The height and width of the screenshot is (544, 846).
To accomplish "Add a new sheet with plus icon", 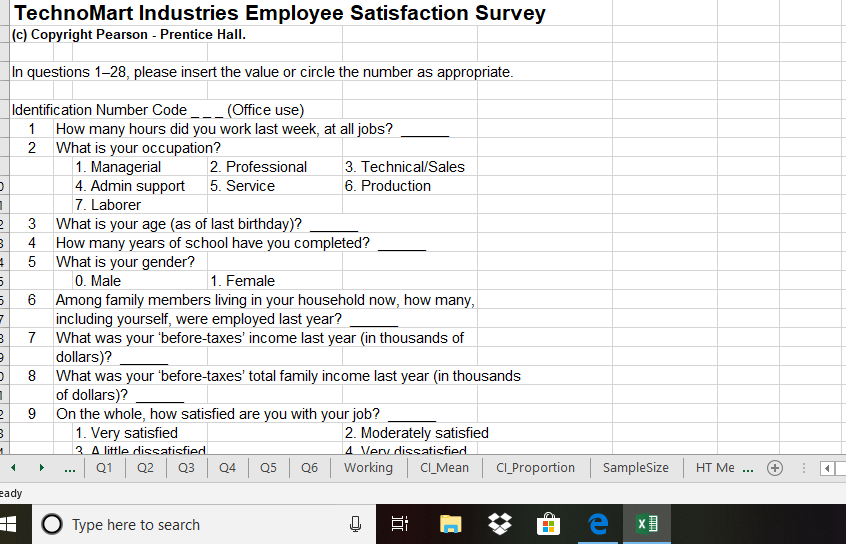I will (x=774, y=468).
